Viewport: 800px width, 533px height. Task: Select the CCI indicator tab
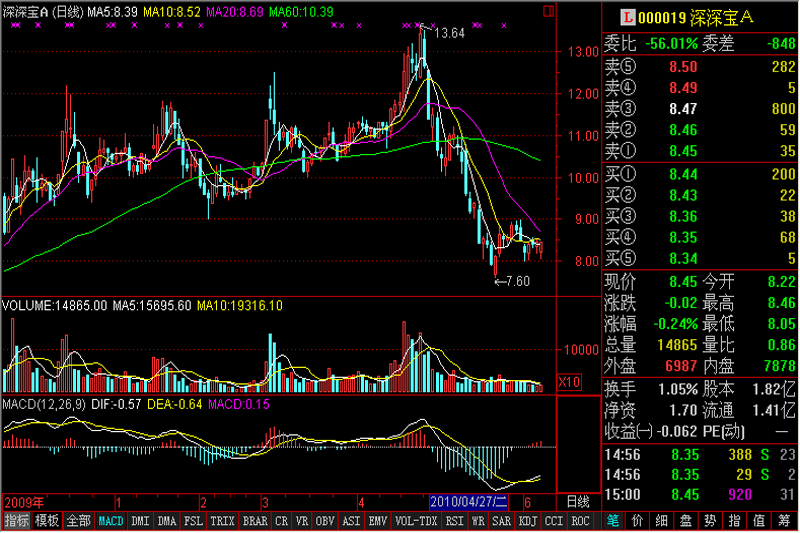click(554, 521)
